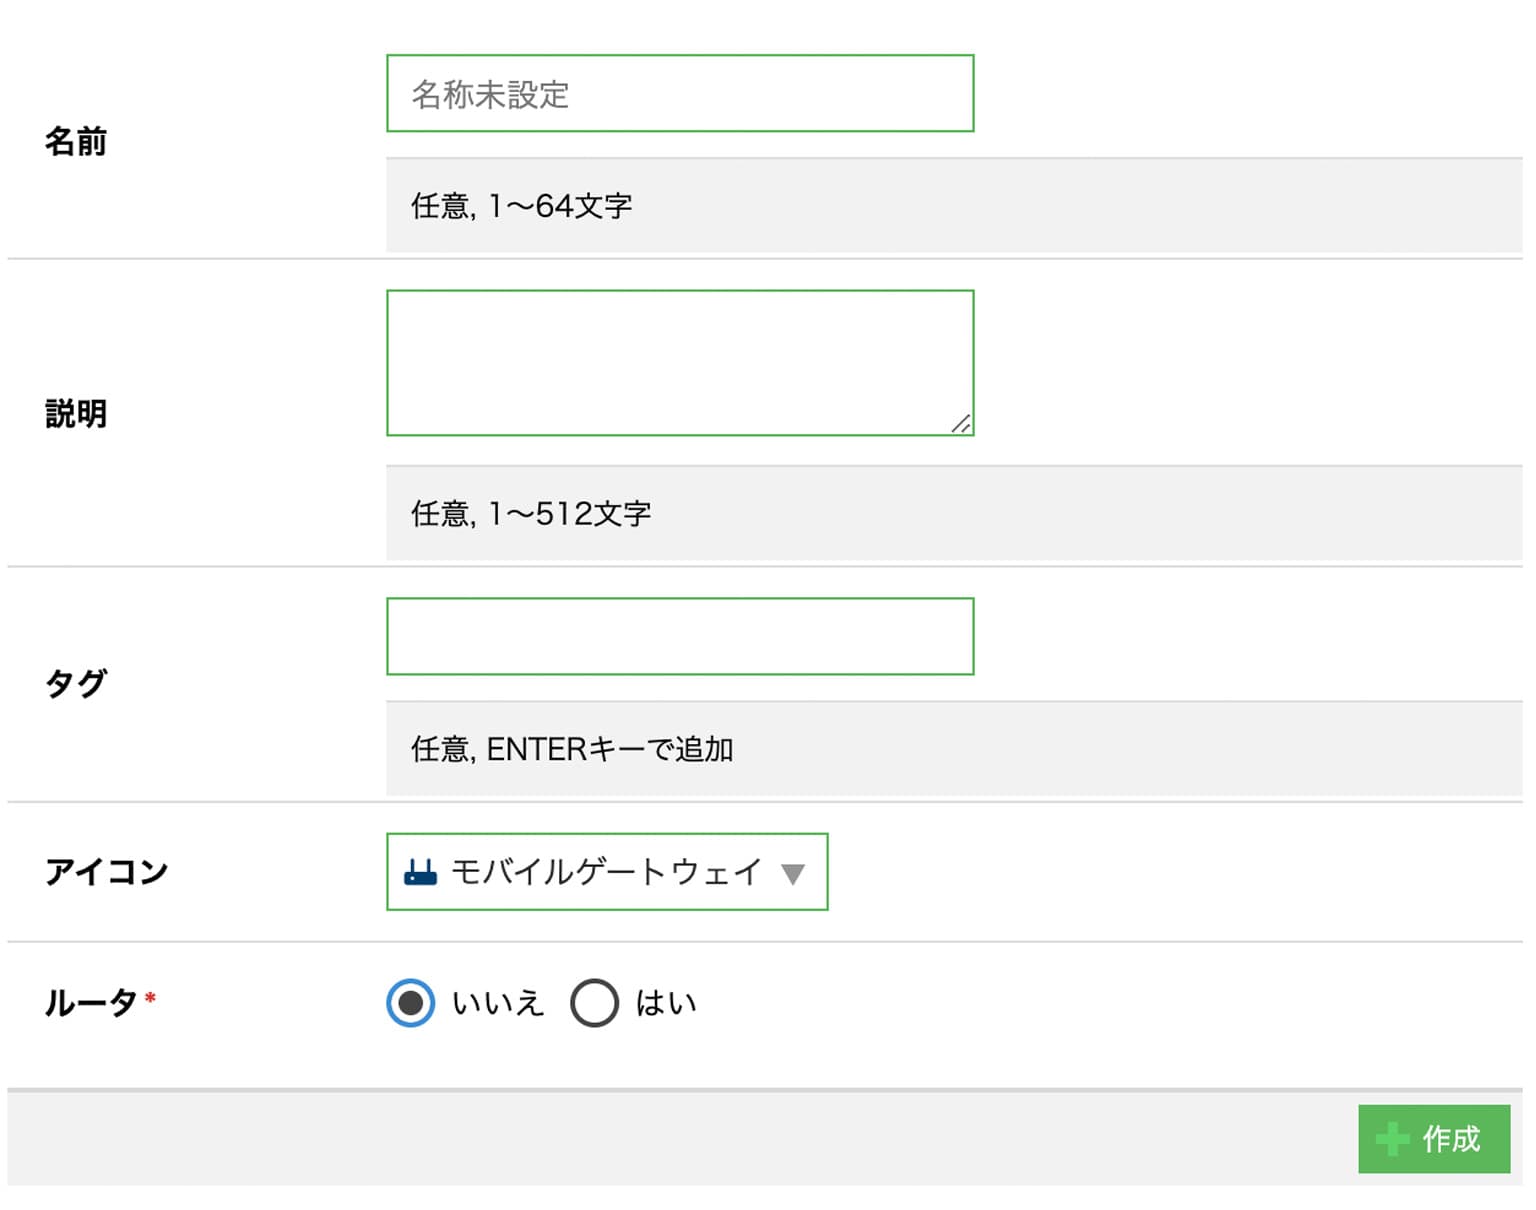Click the 任意, ENTERキーで追加 hint text

573,749
